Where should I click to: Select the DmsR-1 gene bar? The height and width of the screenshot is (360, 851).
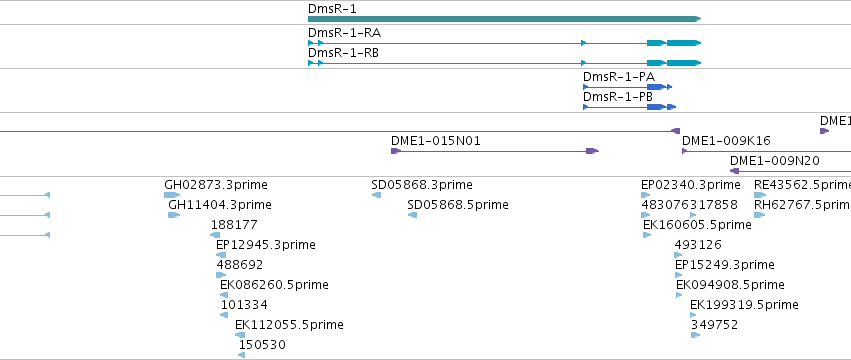(504, 19)
